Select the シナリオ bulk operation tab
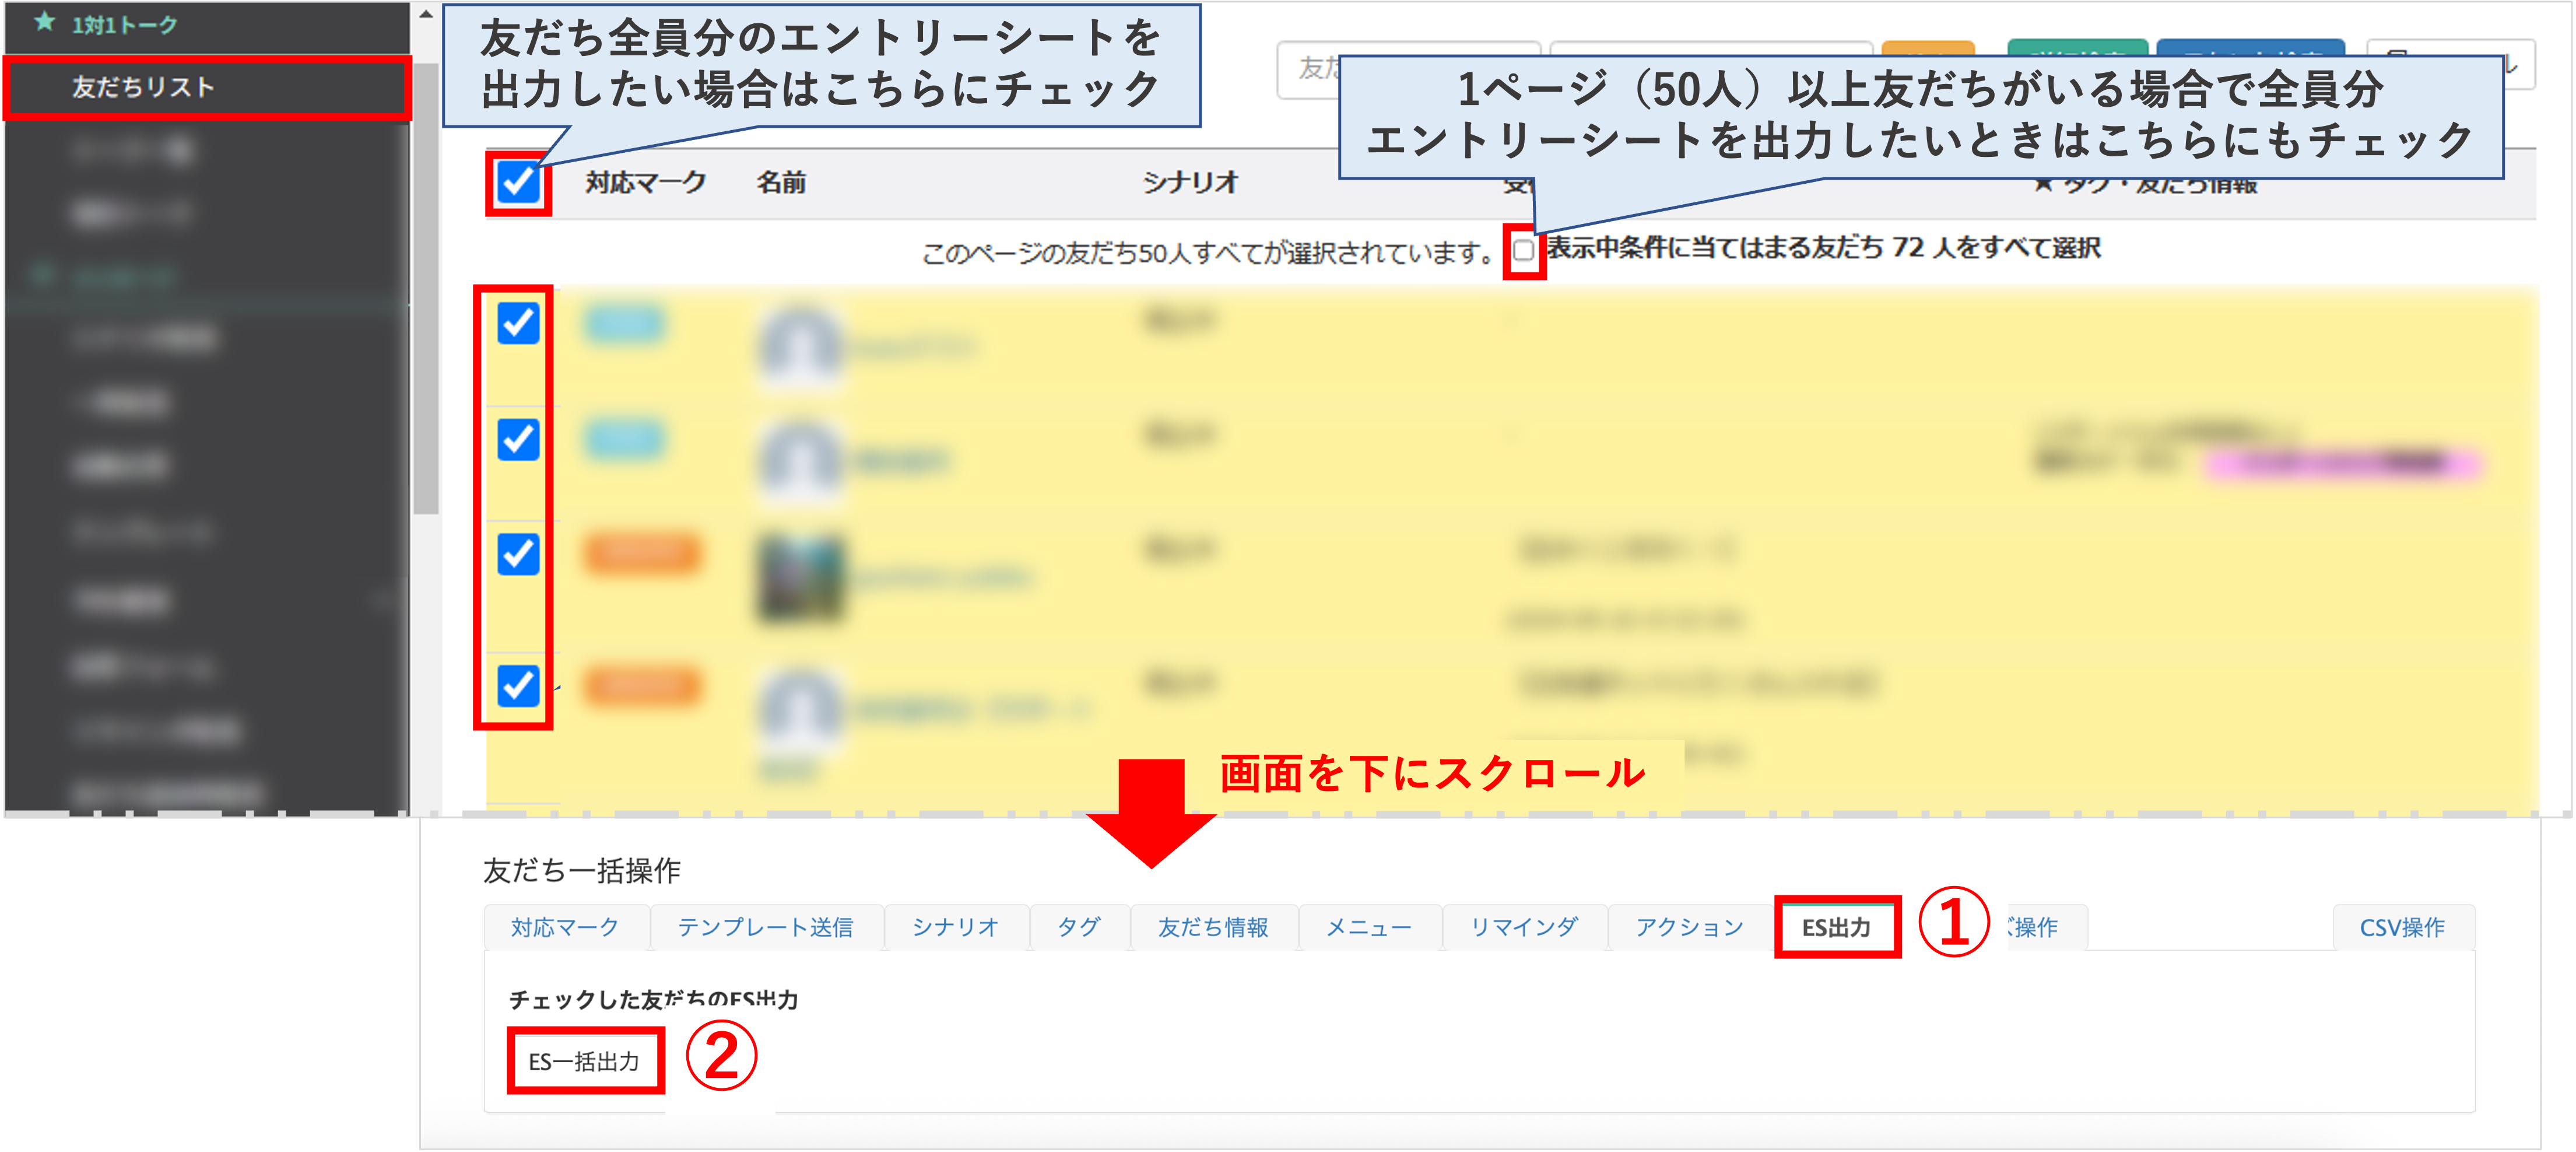This screenshot has width=2576, height=1152. (x=955, y=927)
